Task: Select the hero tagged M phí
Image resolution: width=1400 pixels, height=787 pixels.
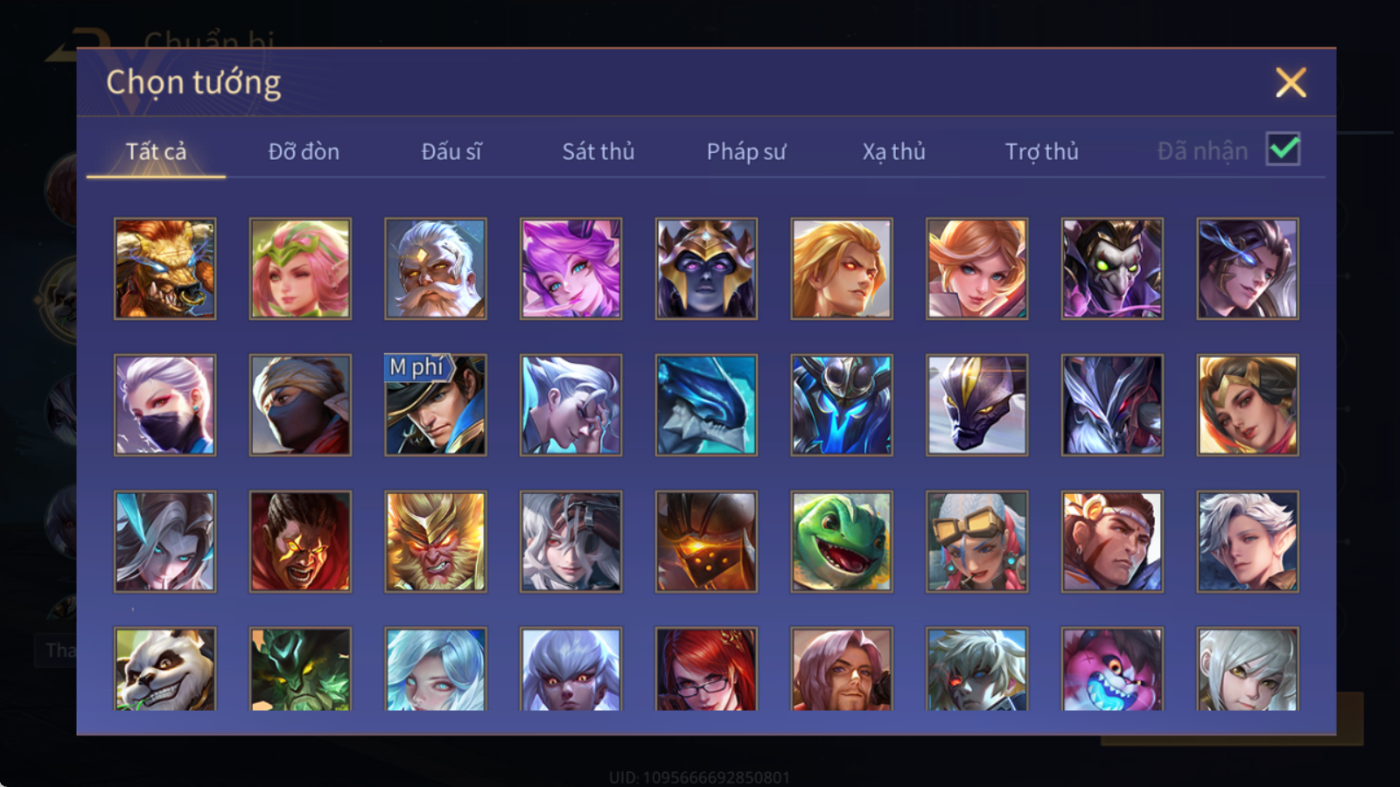Action: coord(435,405)
